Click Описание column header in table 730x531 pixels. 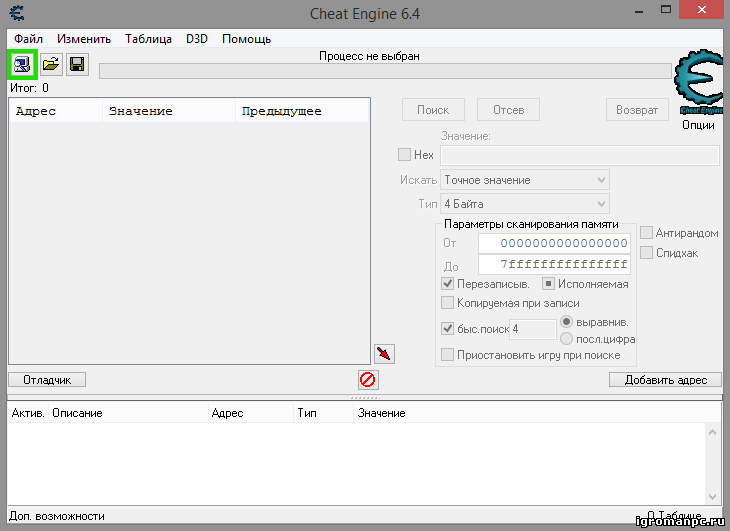click(x=128, y=413)
